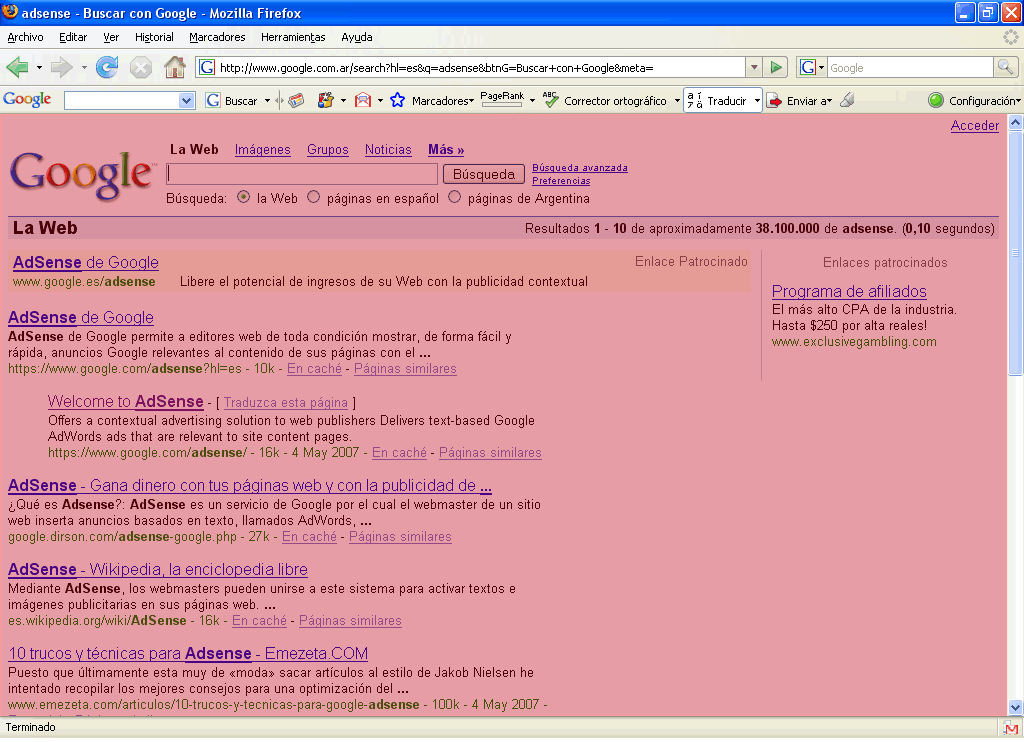Click the vertical scrollbar thumb

1015,253
